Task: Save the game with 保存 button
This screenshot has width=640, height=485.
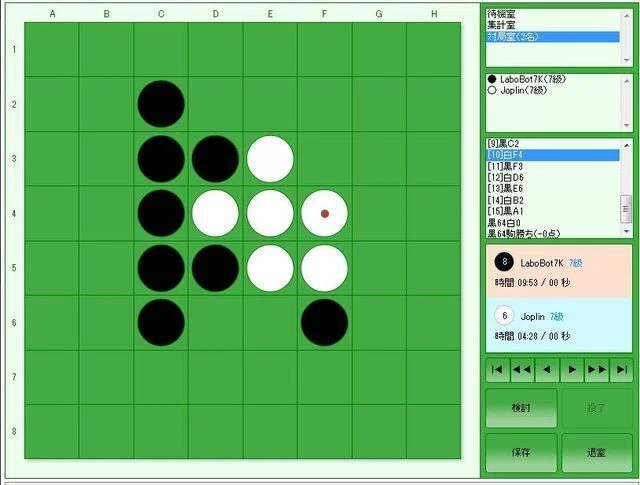Action: click(521, 452)
